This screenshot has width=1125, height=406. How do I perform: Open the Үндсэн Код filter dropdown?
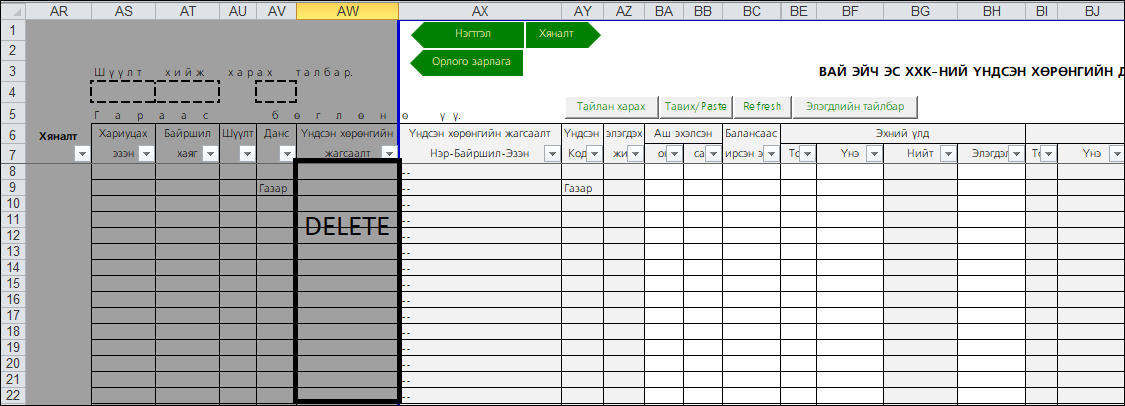[594, 153]
